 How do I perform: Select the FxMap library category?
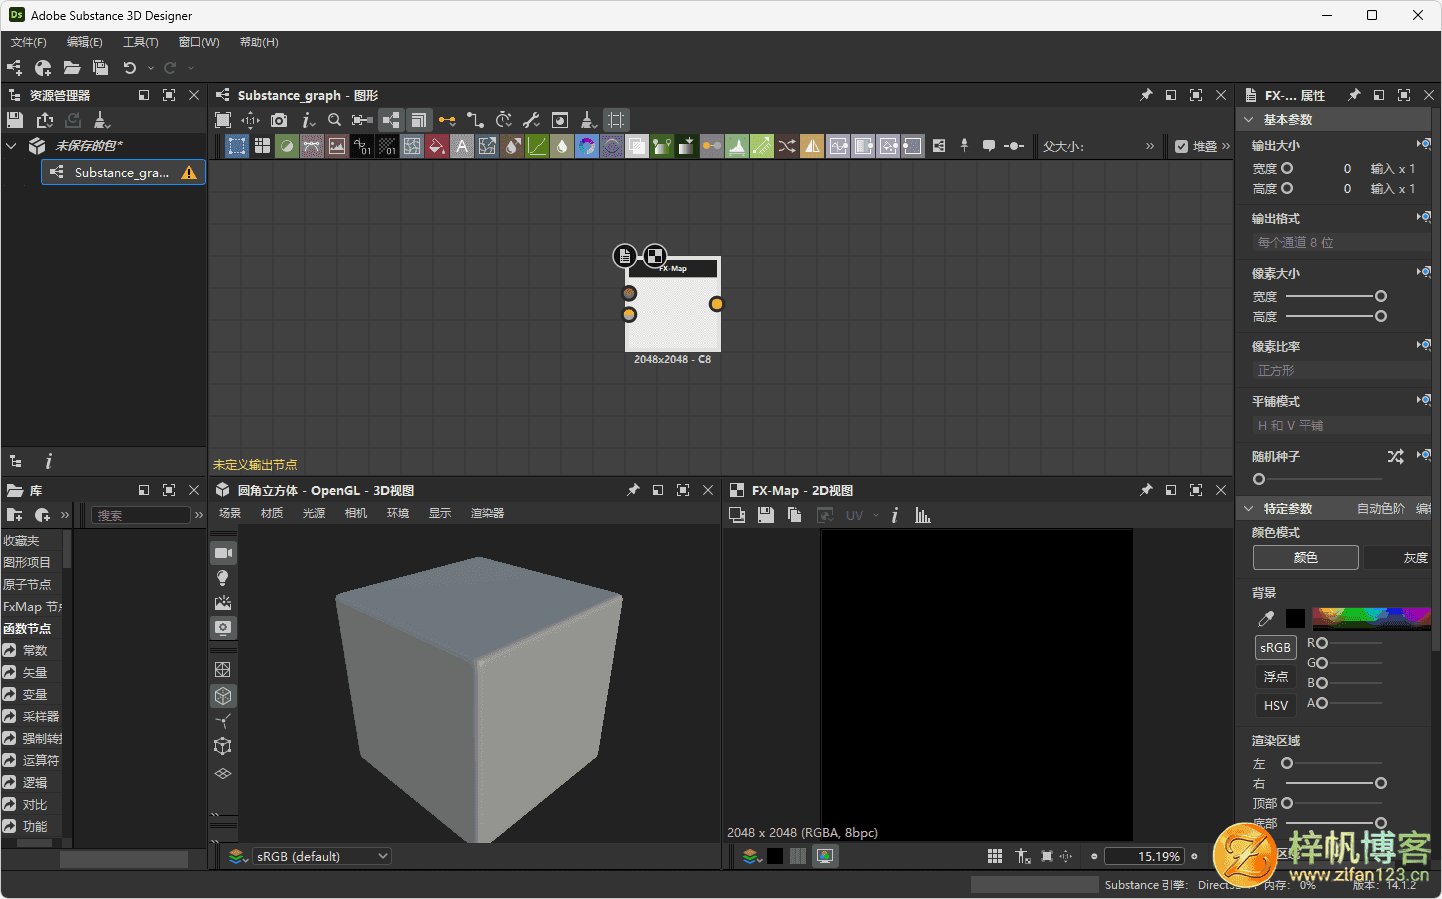coord(31,607)
